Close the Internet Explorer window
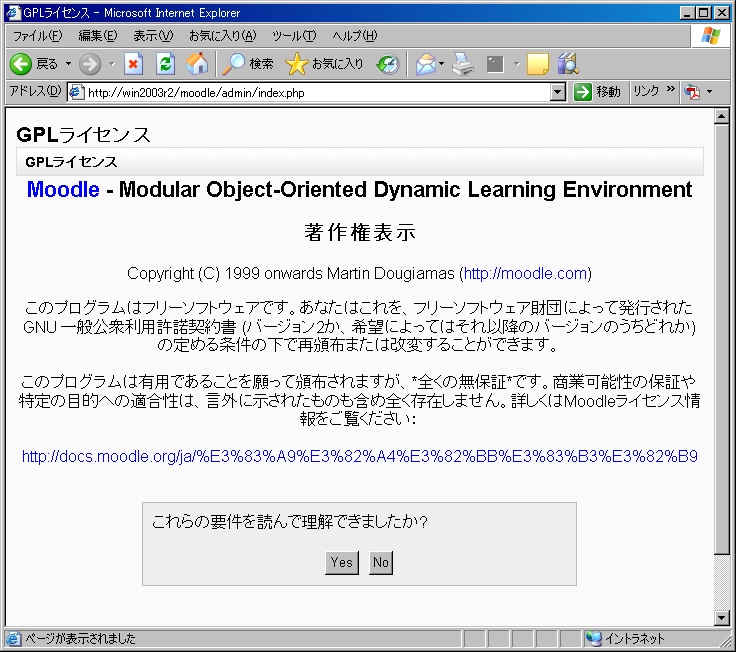This screenshot has height=652, width=736. (721, 13)
